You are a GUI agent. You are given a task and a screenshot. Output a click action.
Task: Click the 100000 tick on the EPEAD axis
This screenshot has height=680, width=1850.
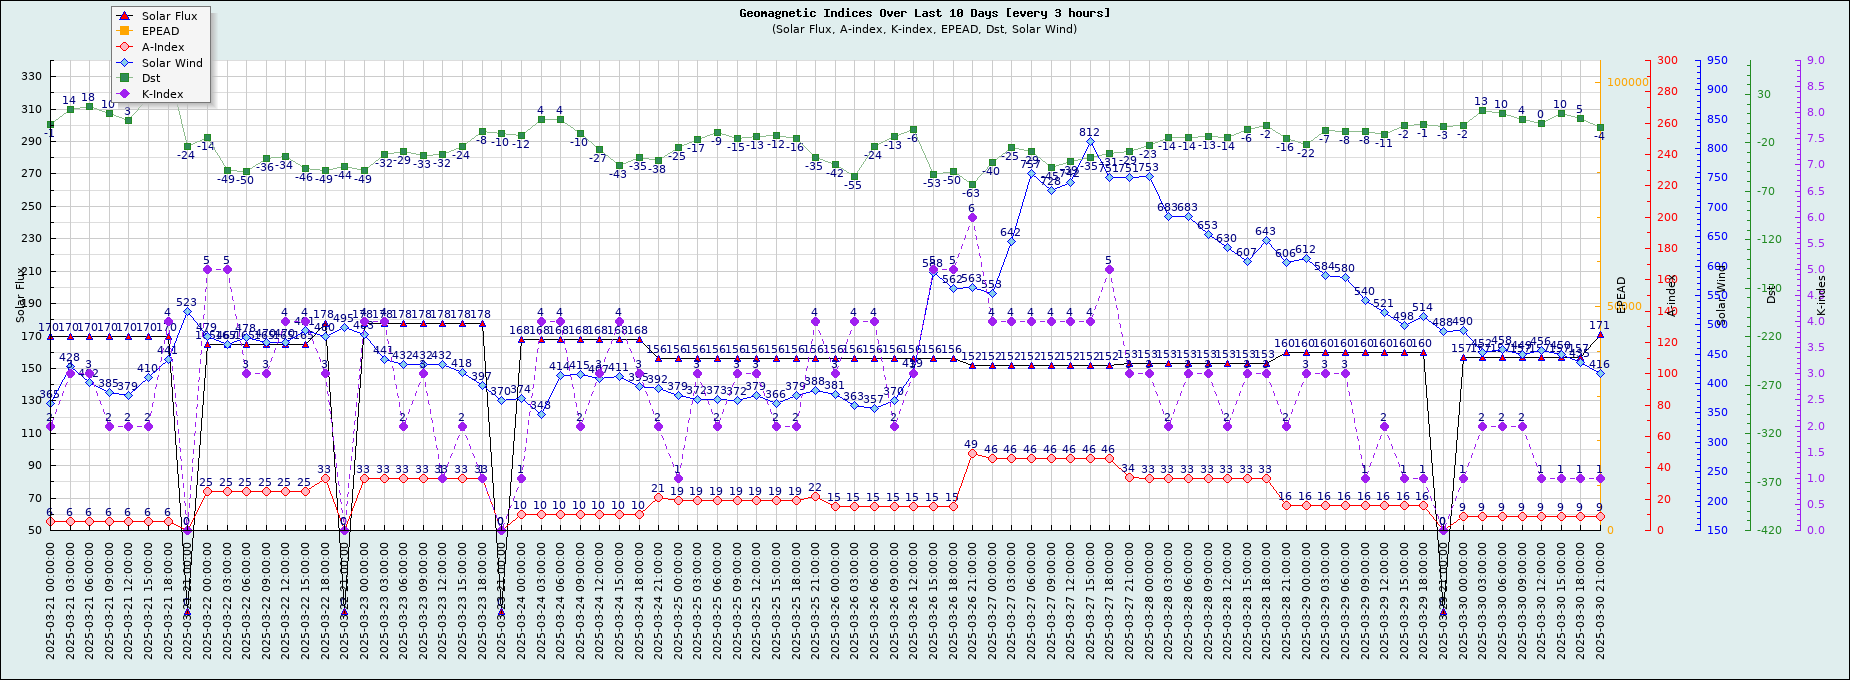tap(1626, 82)
